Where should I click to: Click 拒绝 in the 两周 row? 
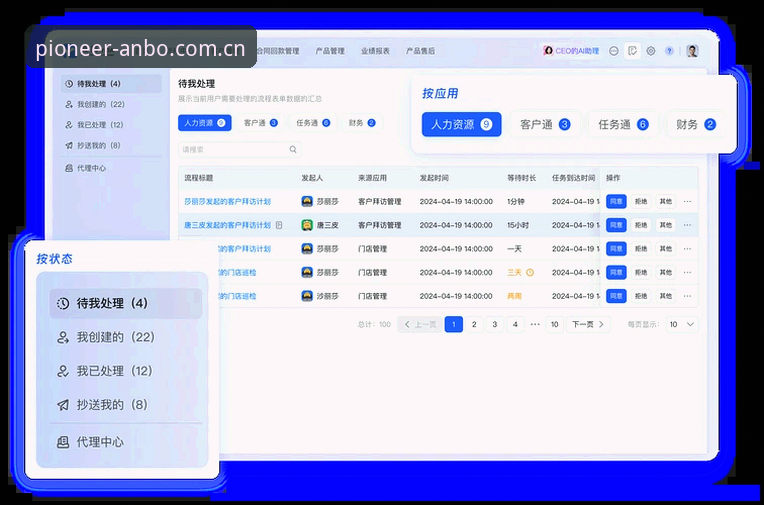pos(641,296)
